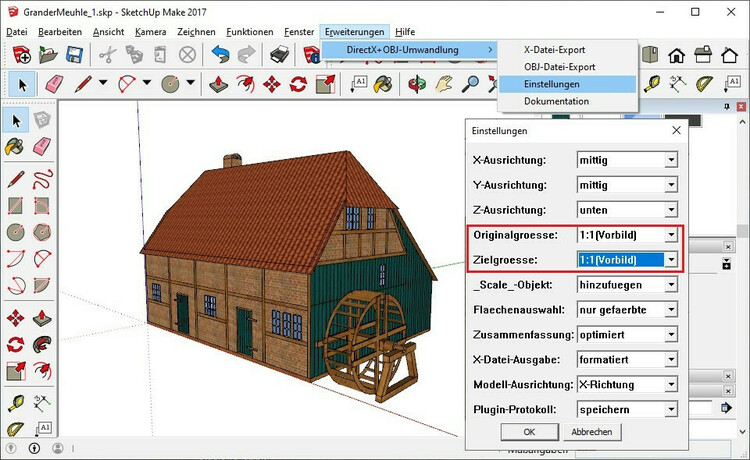Select Scale tool in top toolbar
The height and width of the screenshot is (460, 750).
326,84
